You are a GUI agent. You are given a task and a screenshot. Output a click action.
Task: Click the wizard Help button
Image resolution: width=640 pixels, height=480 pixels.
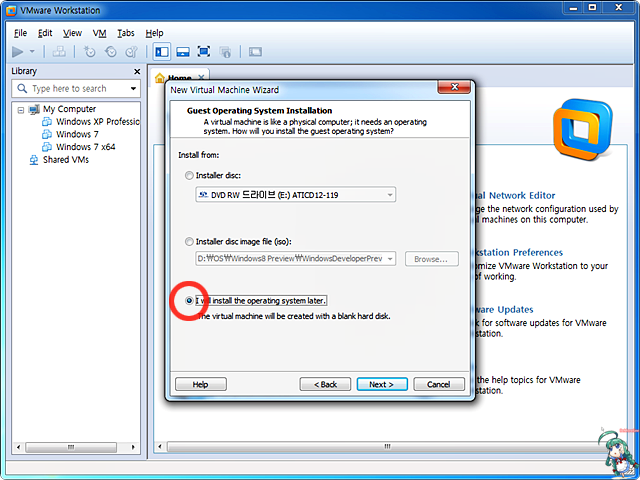[x=201, y=384]
